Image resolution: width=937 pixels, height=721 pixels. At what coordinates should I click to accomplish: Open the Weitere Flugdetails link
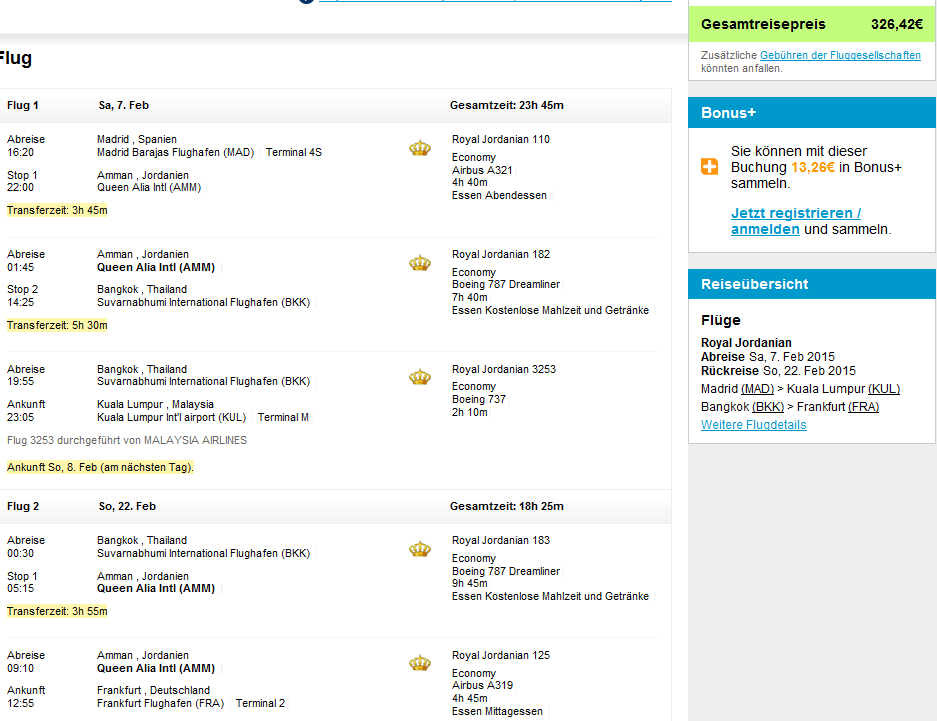coord(754,425)
